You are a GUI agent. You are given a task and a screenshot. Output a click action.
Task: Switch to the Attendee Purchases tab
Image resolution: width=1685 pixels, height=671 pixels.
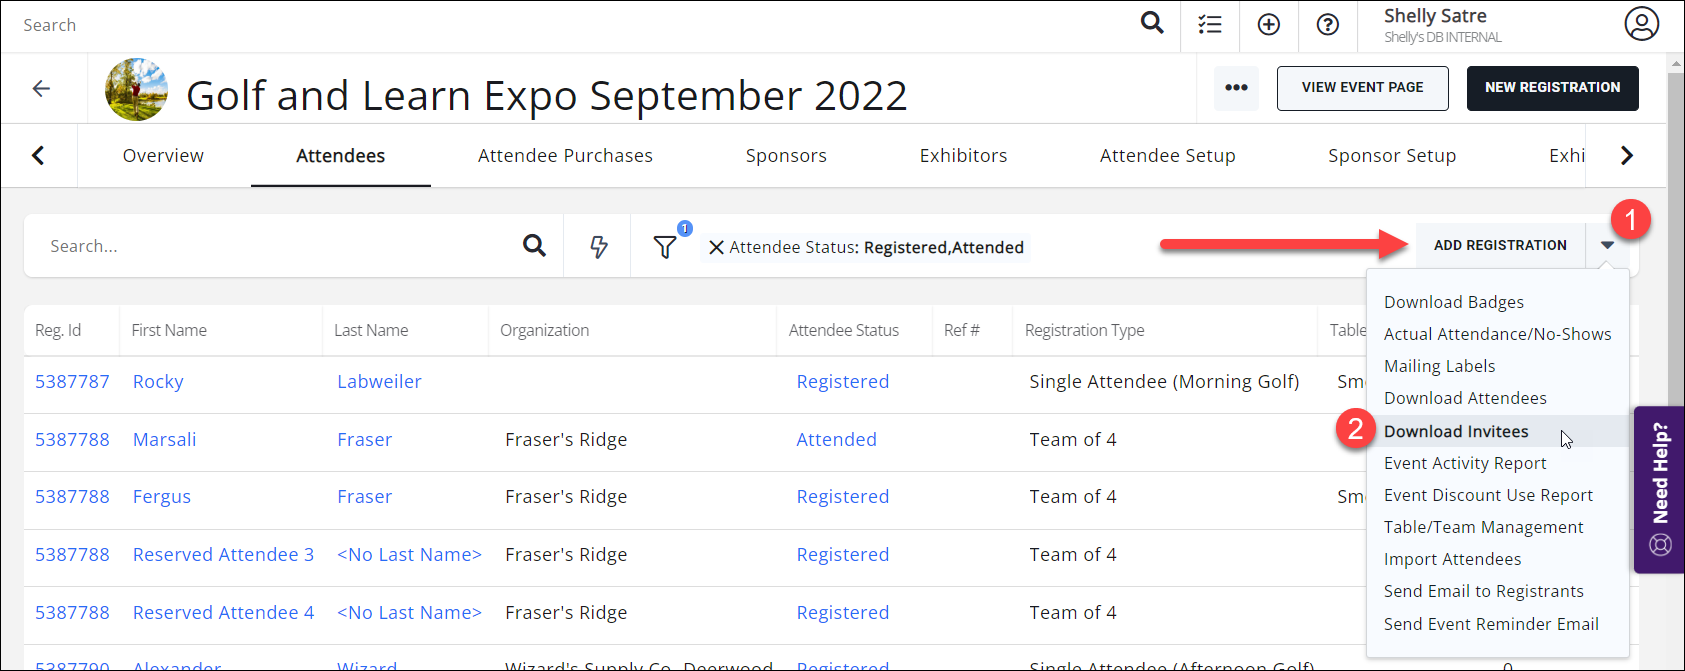pos(565,156)
